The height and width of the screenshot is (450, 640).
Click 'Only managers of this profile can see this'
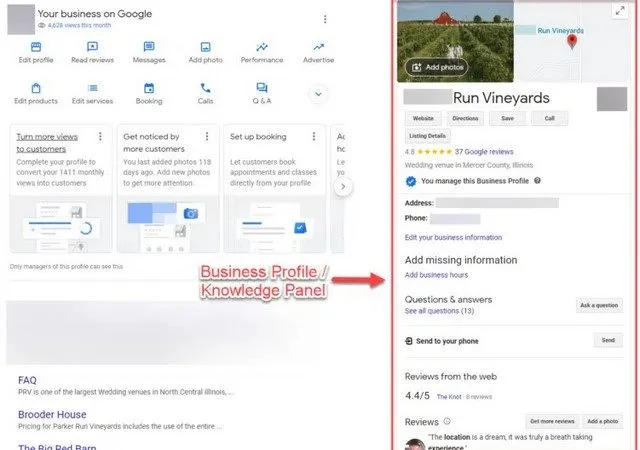tap(66, 266)
